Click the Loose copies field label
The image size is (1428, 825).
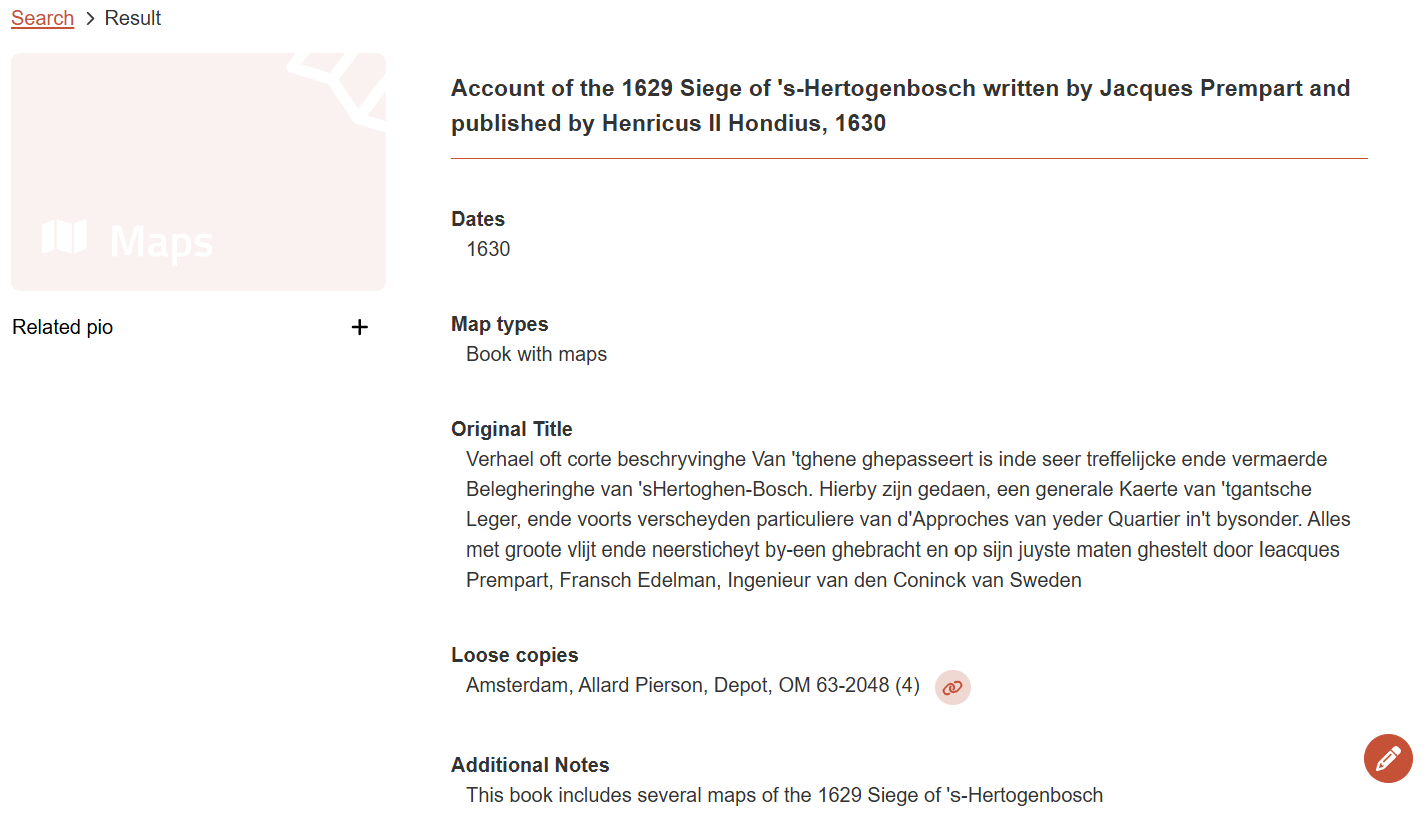(x=514, y=655)
